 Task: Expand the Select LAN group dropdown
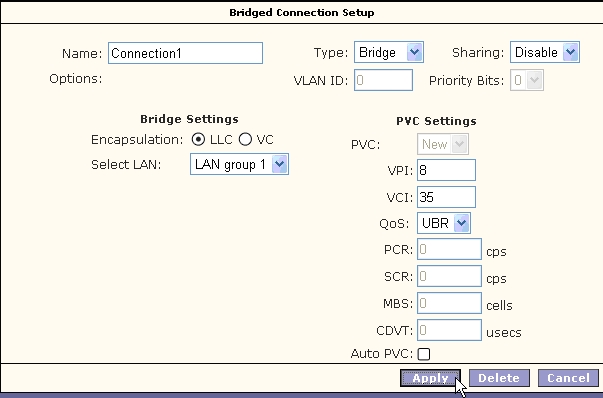tap(239, 164)
